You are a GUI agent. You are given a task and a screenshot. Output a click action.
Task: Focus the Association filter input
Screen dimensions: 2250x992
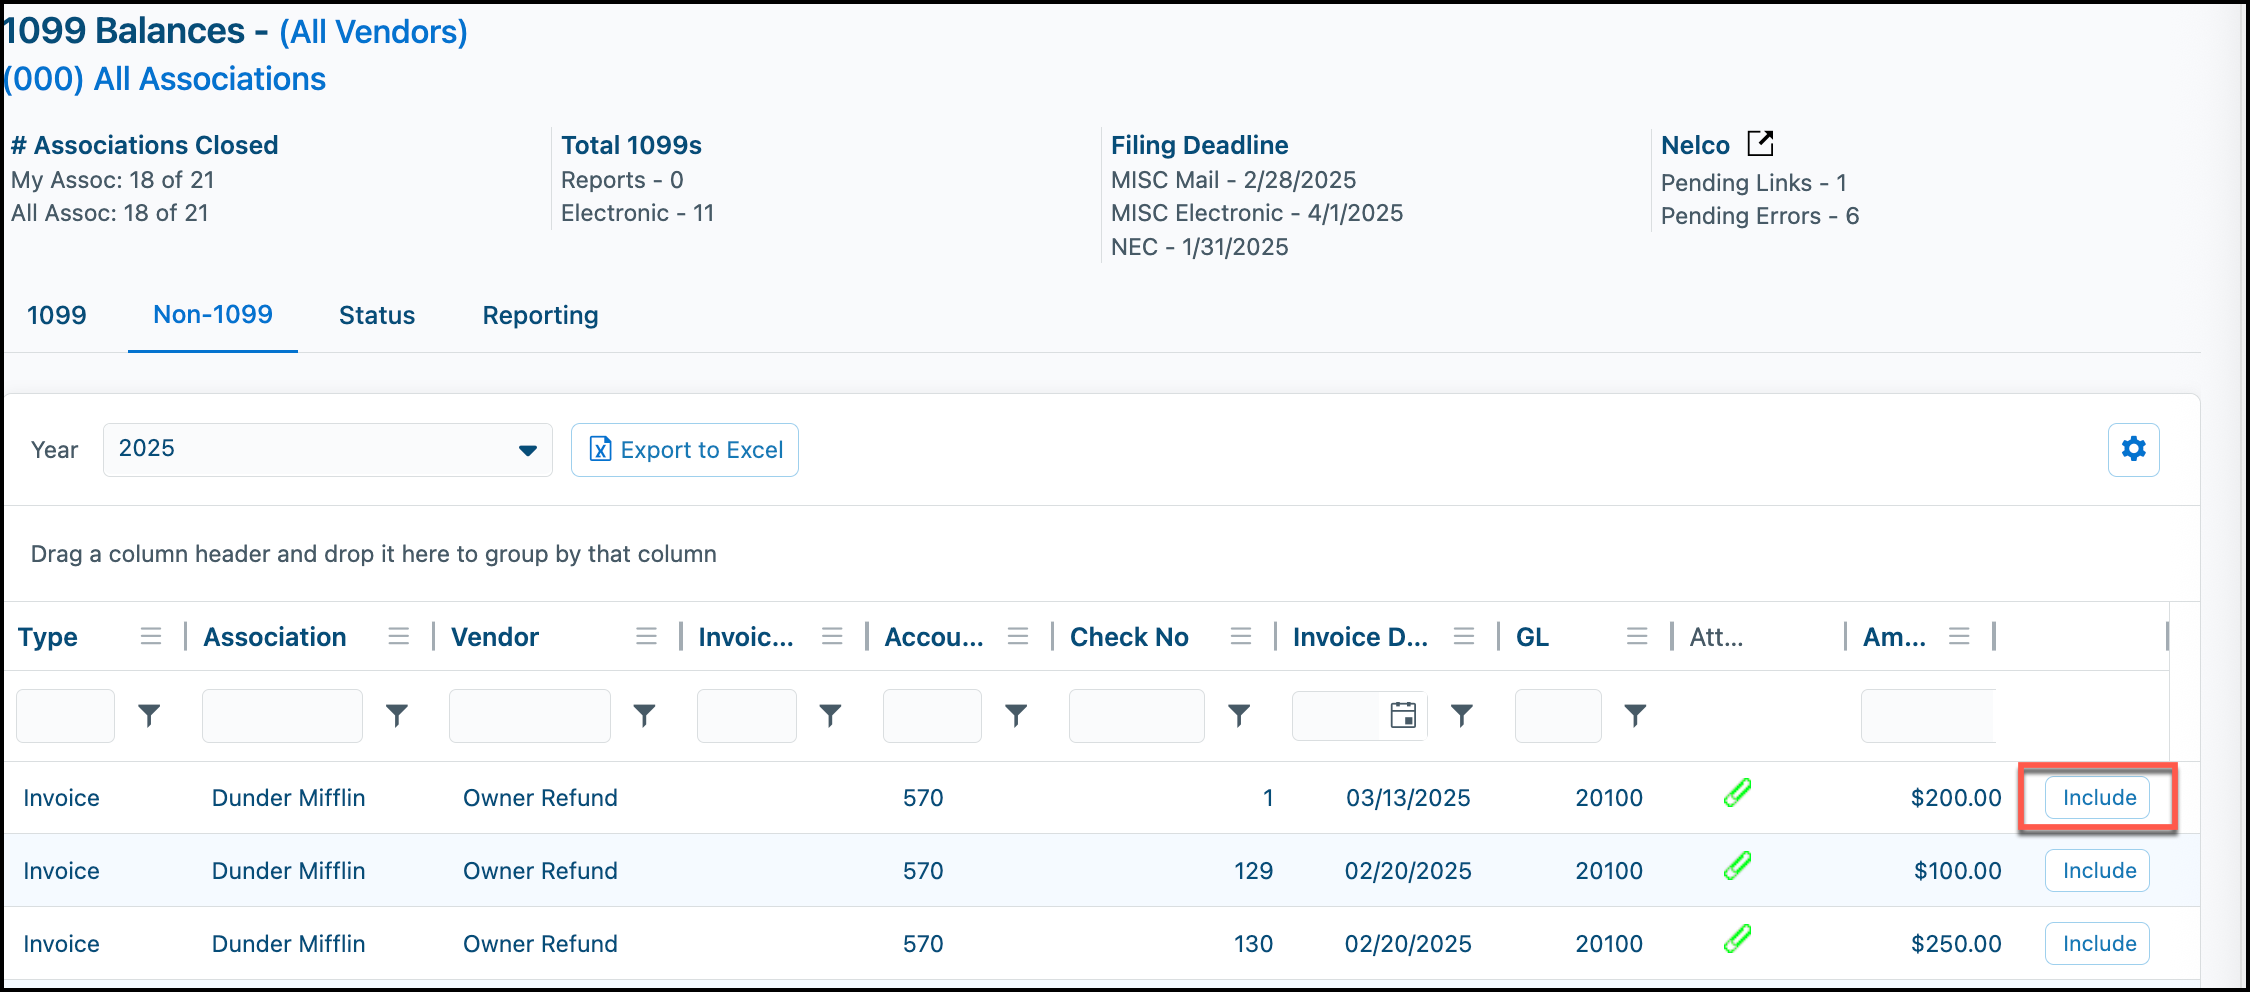[282, 716]
